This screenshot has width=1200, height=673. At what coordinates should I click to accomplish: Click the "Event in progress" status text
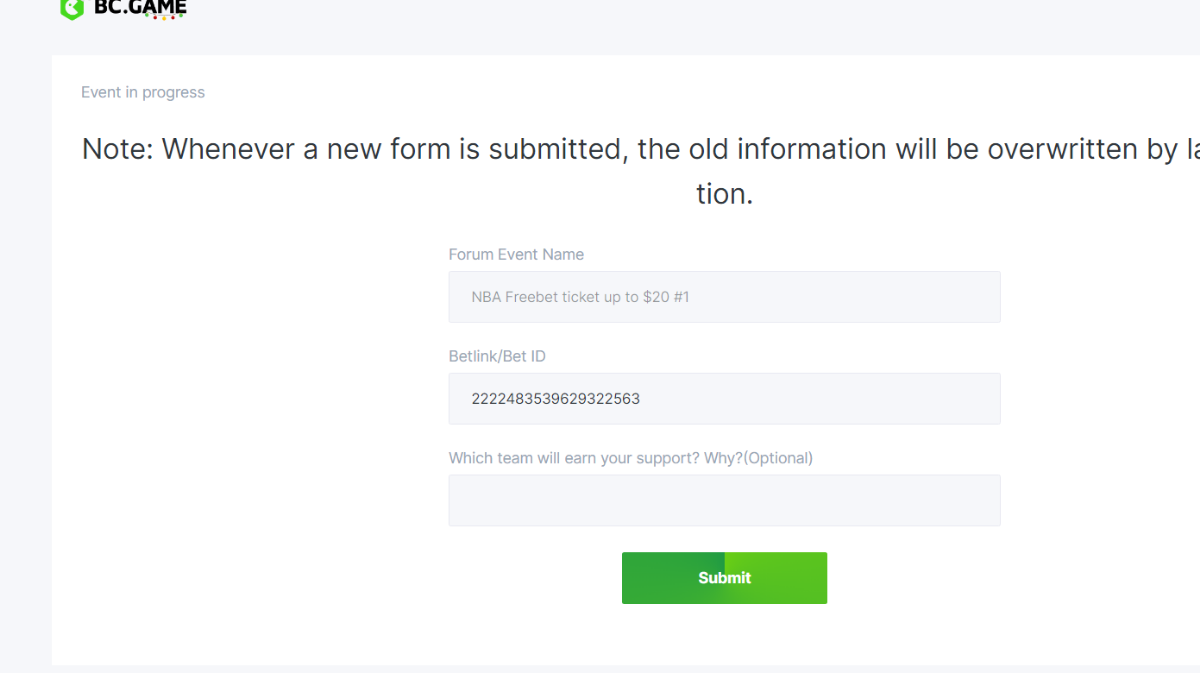click(x=143, y=92)
